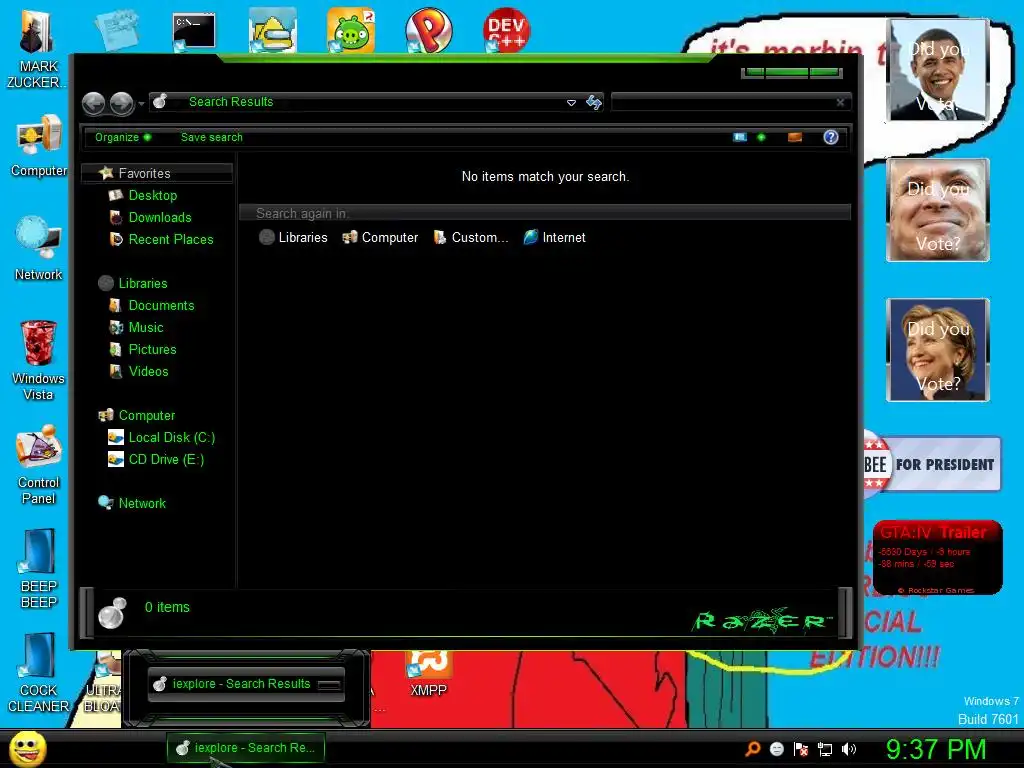Open CD Drive (E:)

[x=166, y=460]
